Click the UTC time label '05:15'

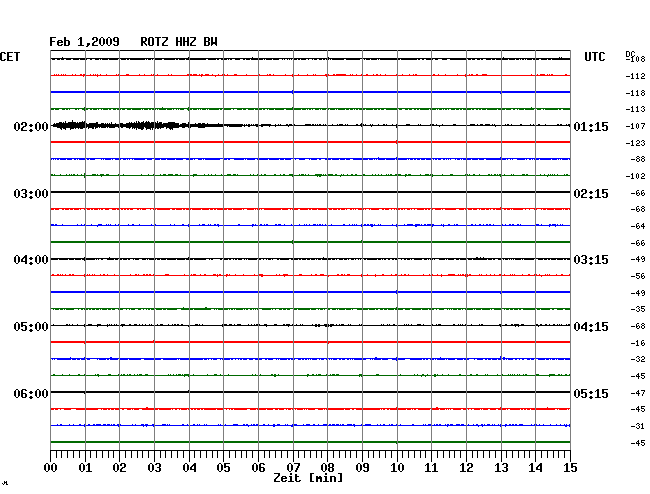point(591,393)
